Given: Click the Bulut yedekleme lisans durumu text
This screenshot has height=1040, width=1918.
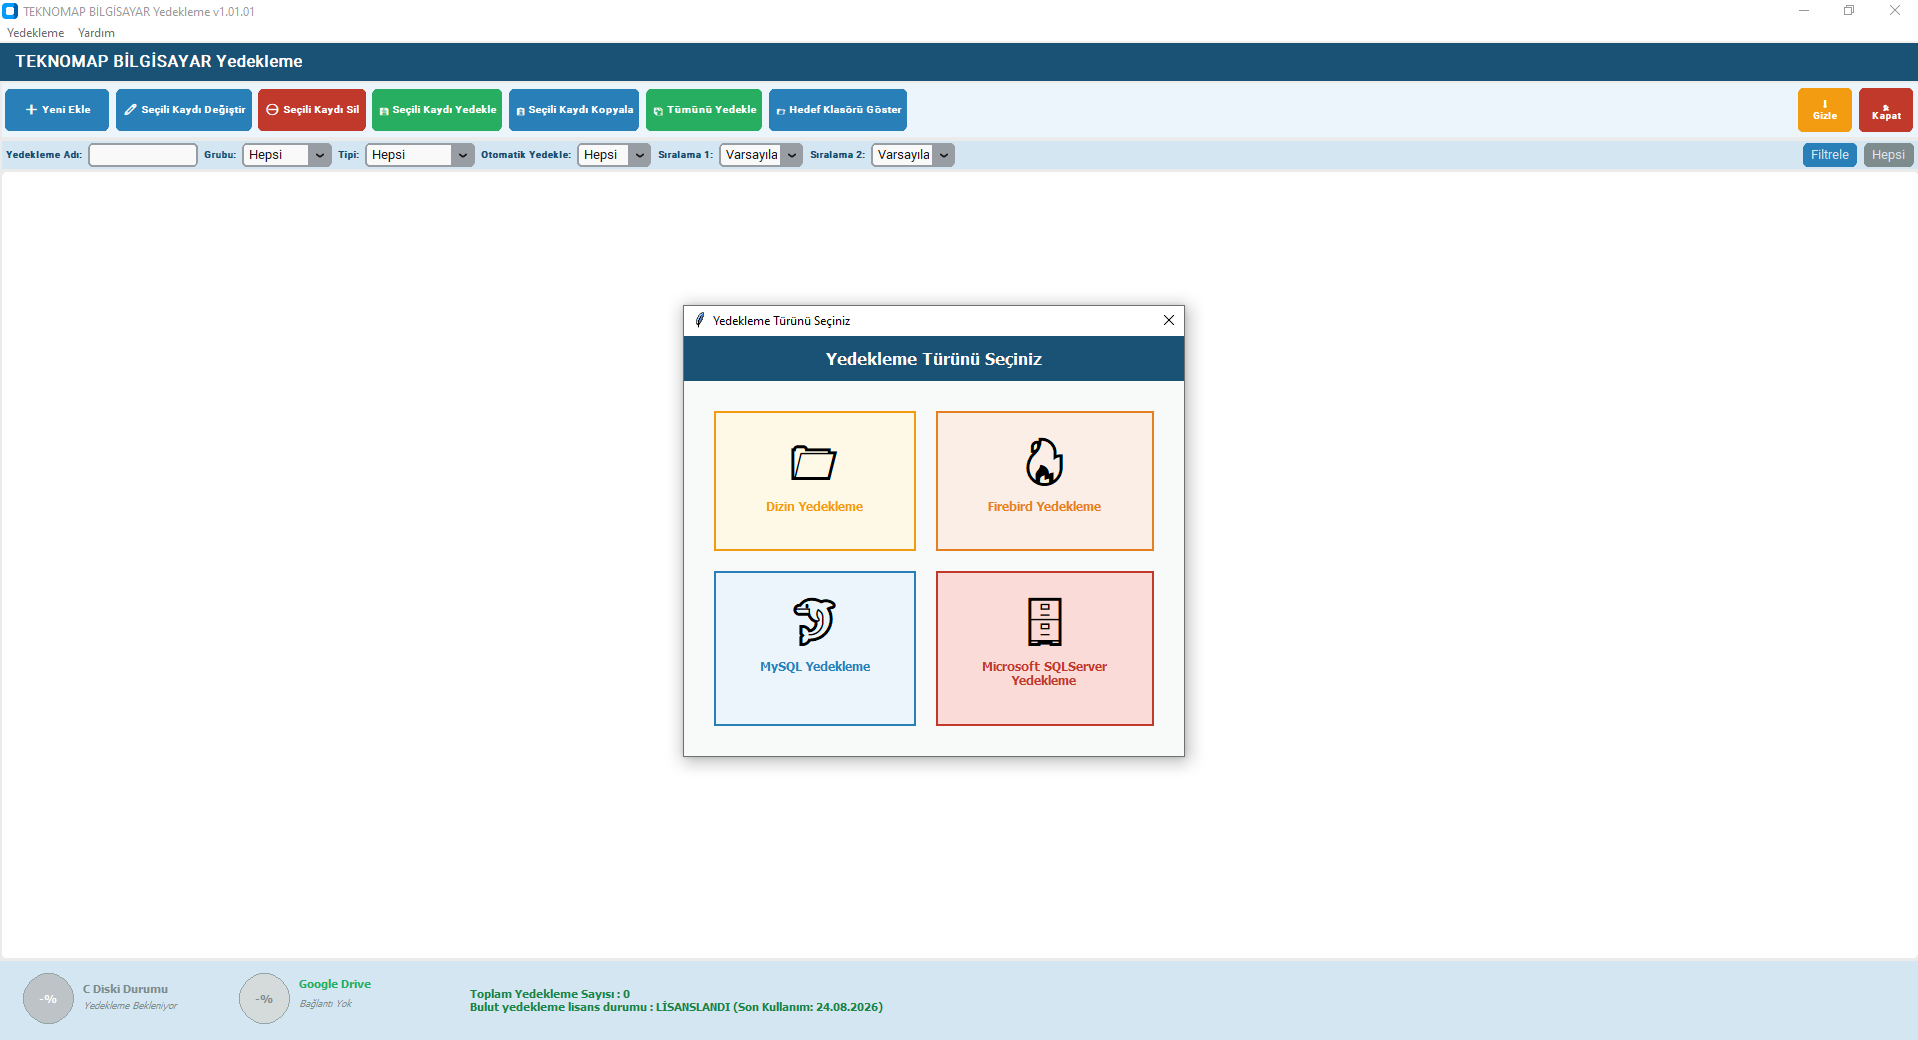Looking at the screenshot, I should pos(676,1007).
